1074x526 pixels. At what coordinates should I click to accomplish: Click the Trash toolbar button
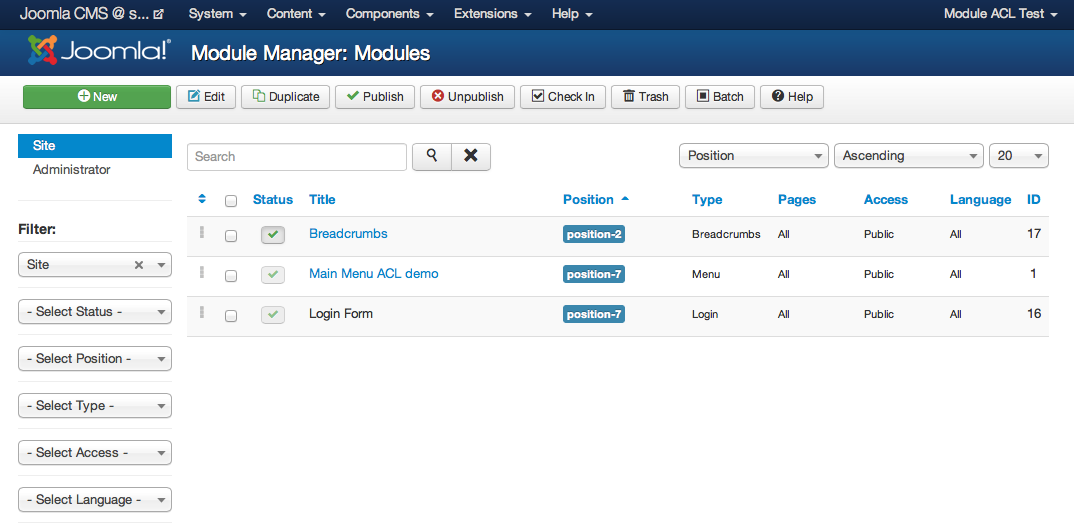[x=645, y=97]
